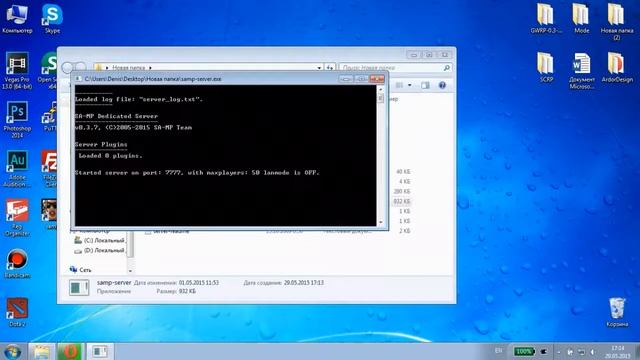Open the GWRP-0.3 folder on desktop
Screen dimensions: 640x360
coord(546,19)
